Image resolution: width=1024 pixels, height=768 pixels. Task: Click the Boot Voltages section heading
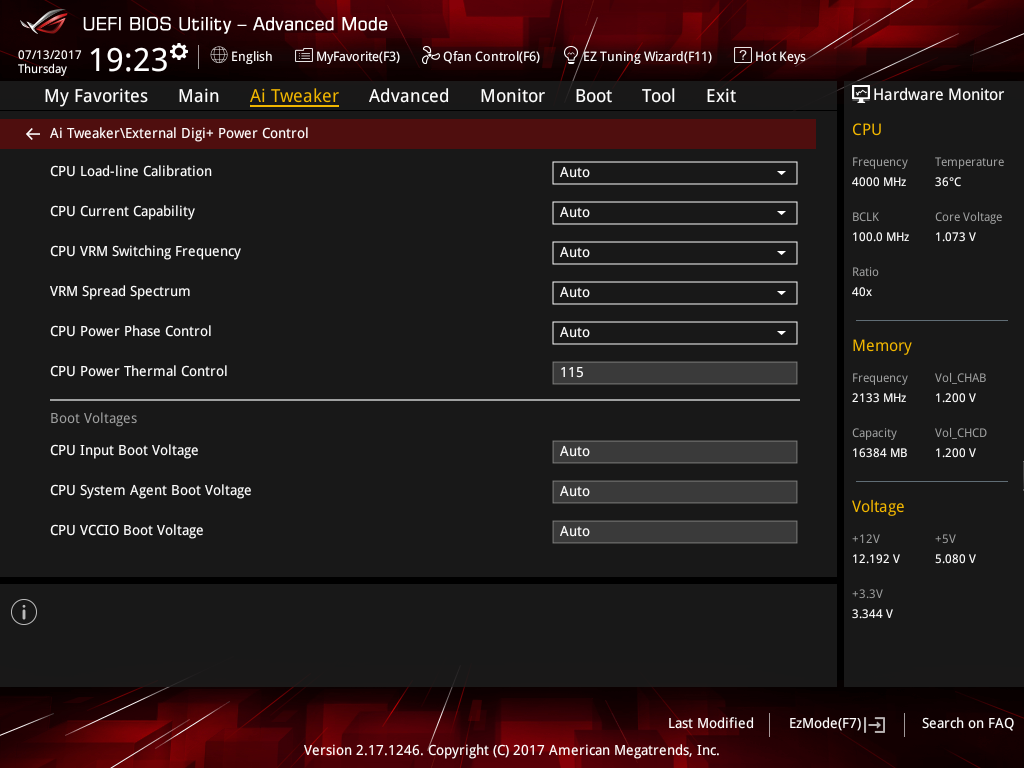tap(93, 419)
